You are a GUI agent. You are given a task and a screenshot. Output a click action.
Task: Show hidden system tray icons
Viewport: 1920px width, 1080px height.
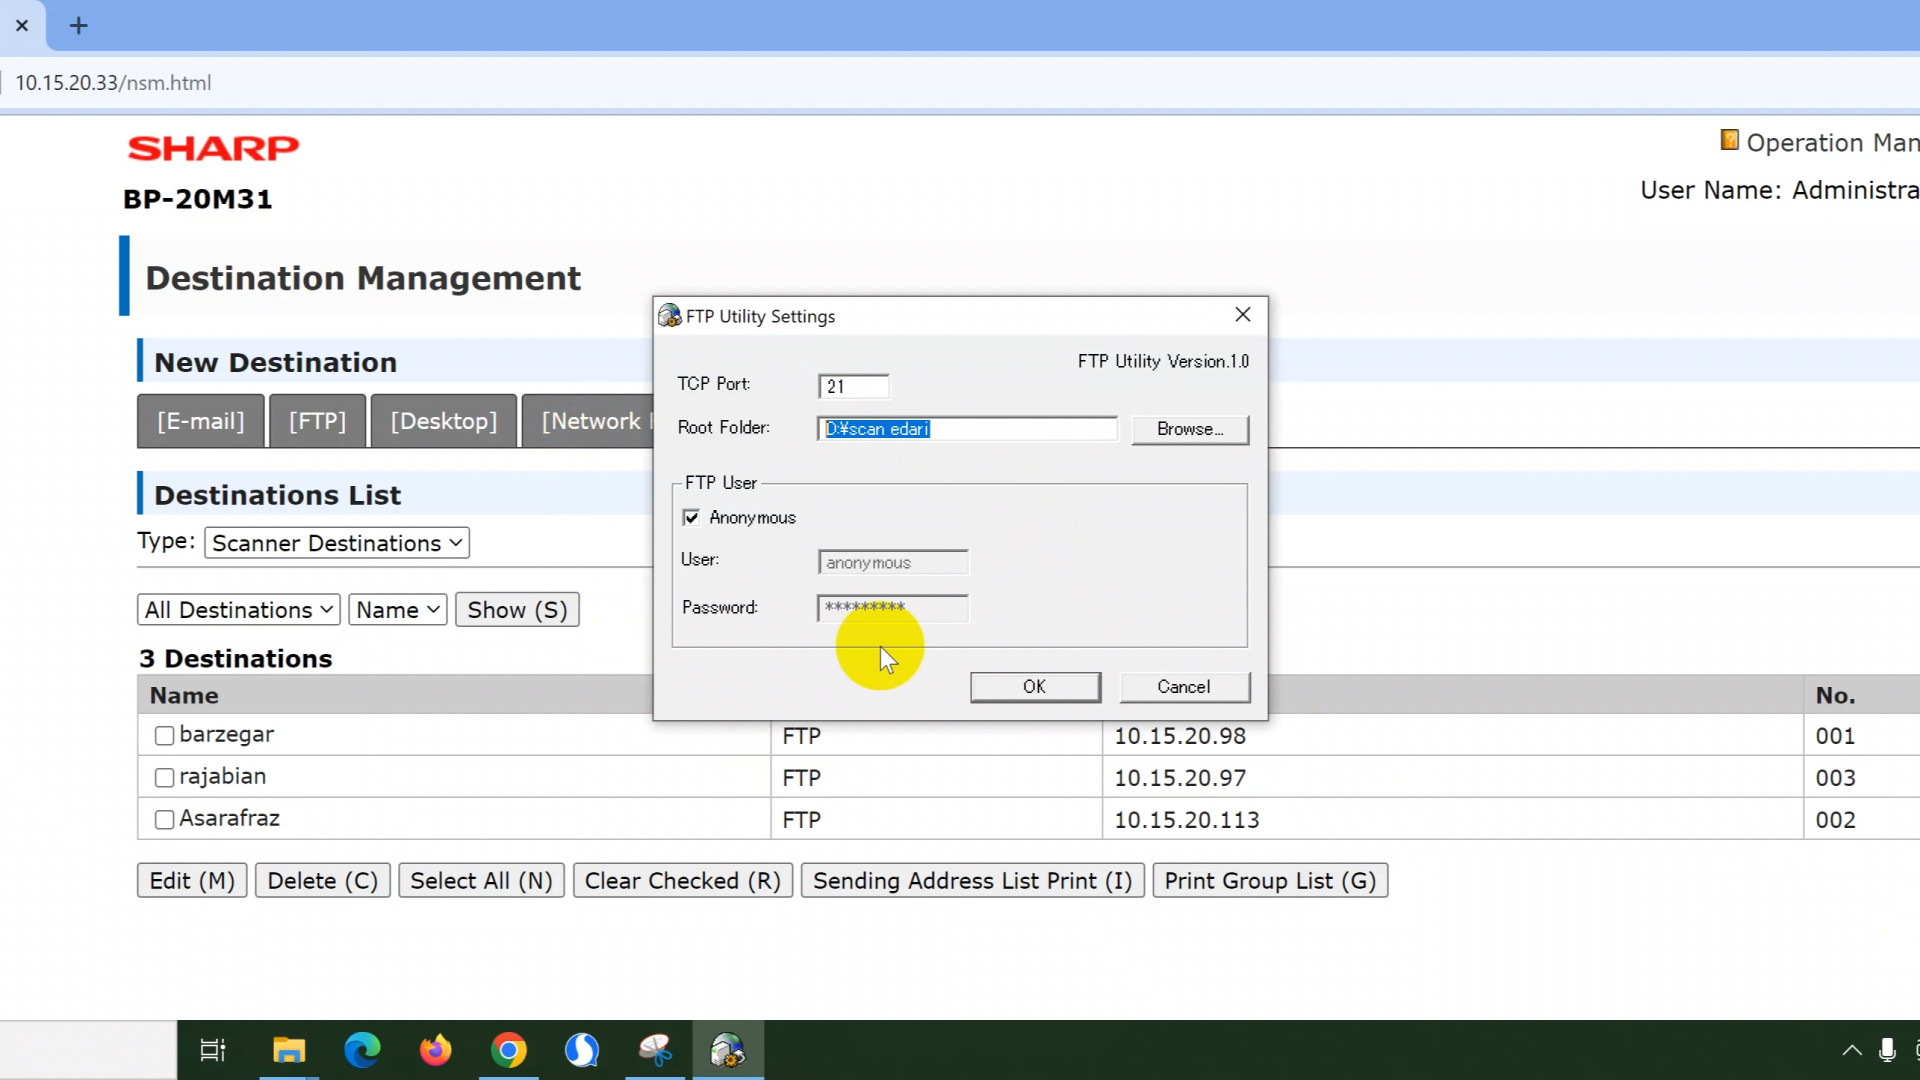tap(1852, 1050)
